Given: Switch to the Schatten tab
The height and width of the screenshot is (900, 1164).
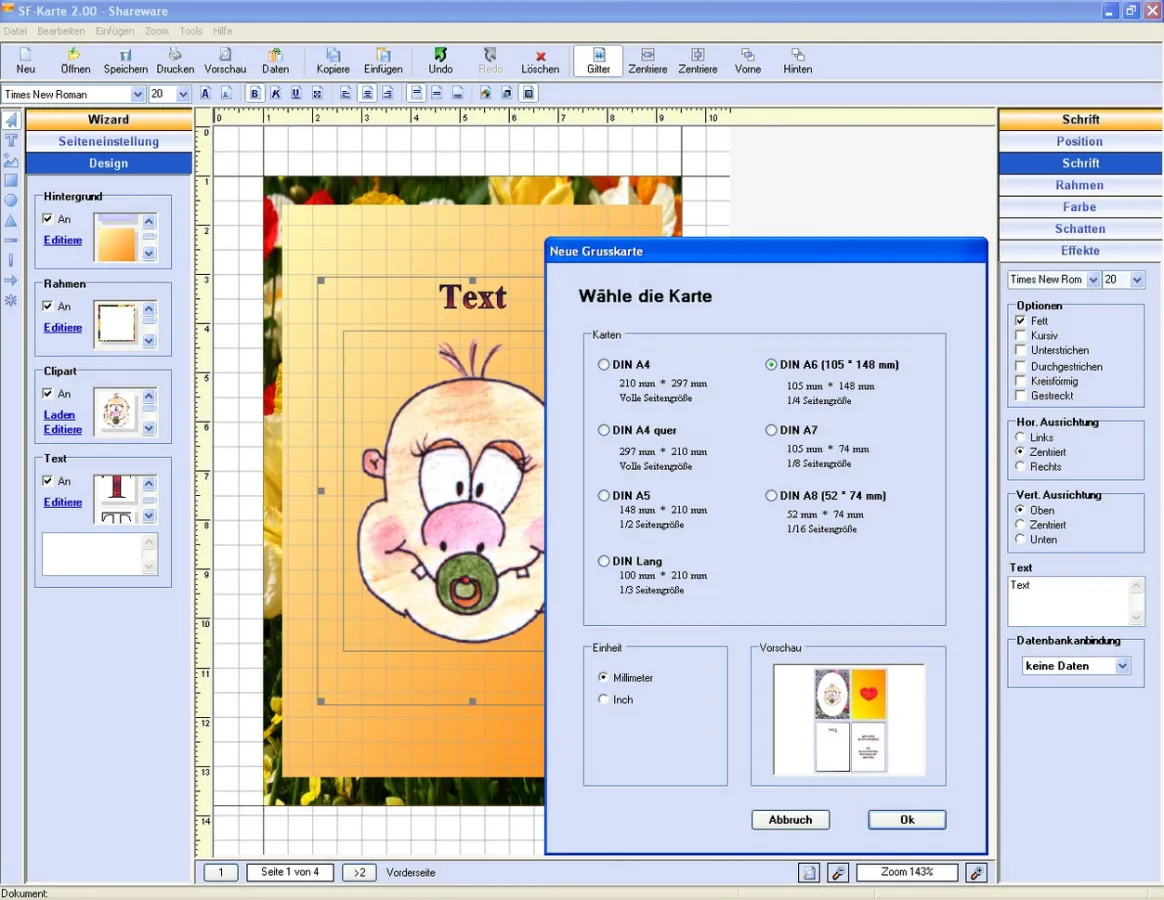Looking at the screenshot, I should (1080, 229).
